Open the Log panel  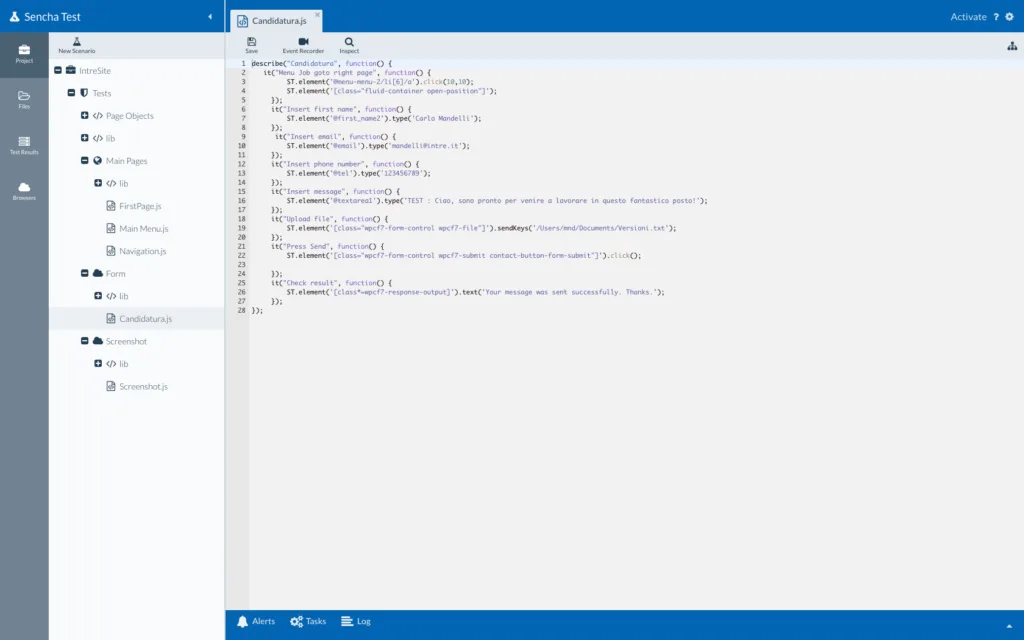[x=356, y=621]
